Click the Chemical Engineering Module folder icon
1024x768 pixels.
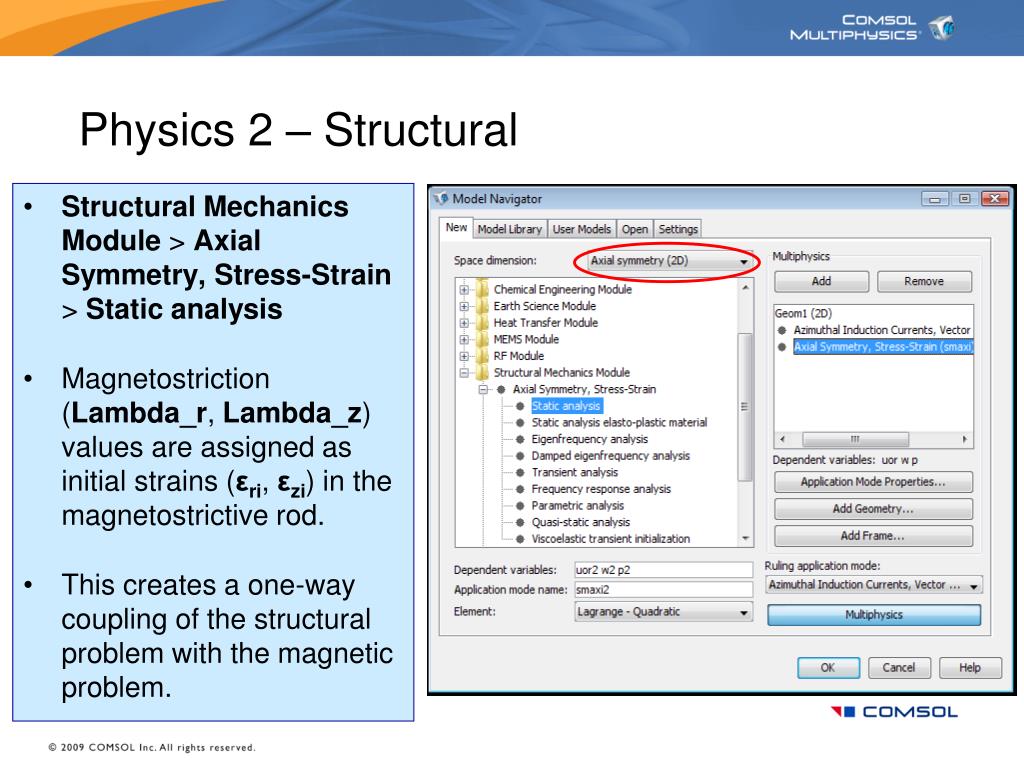click(x=482, y=289)
